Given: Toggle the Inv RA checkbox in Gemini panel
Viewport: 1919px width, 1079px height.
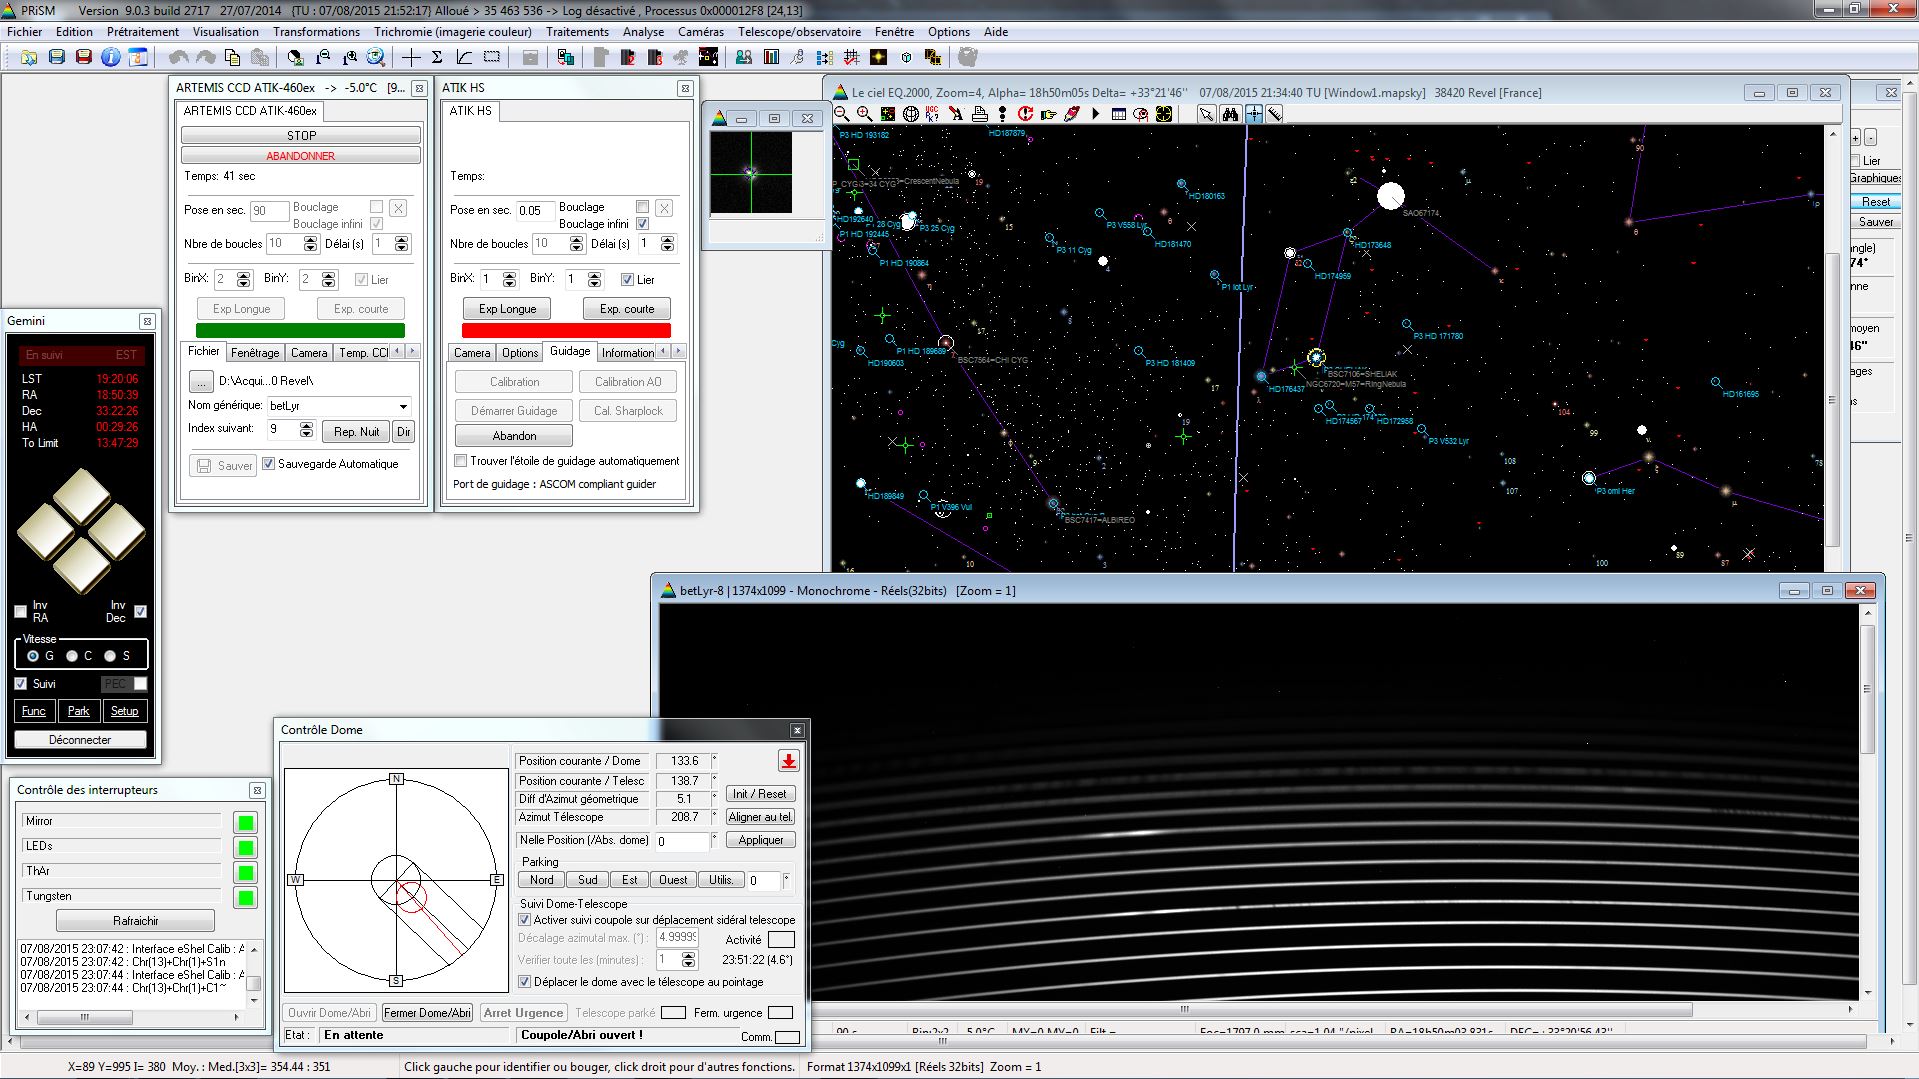Looking at the screenshot, I should [21, 611].
